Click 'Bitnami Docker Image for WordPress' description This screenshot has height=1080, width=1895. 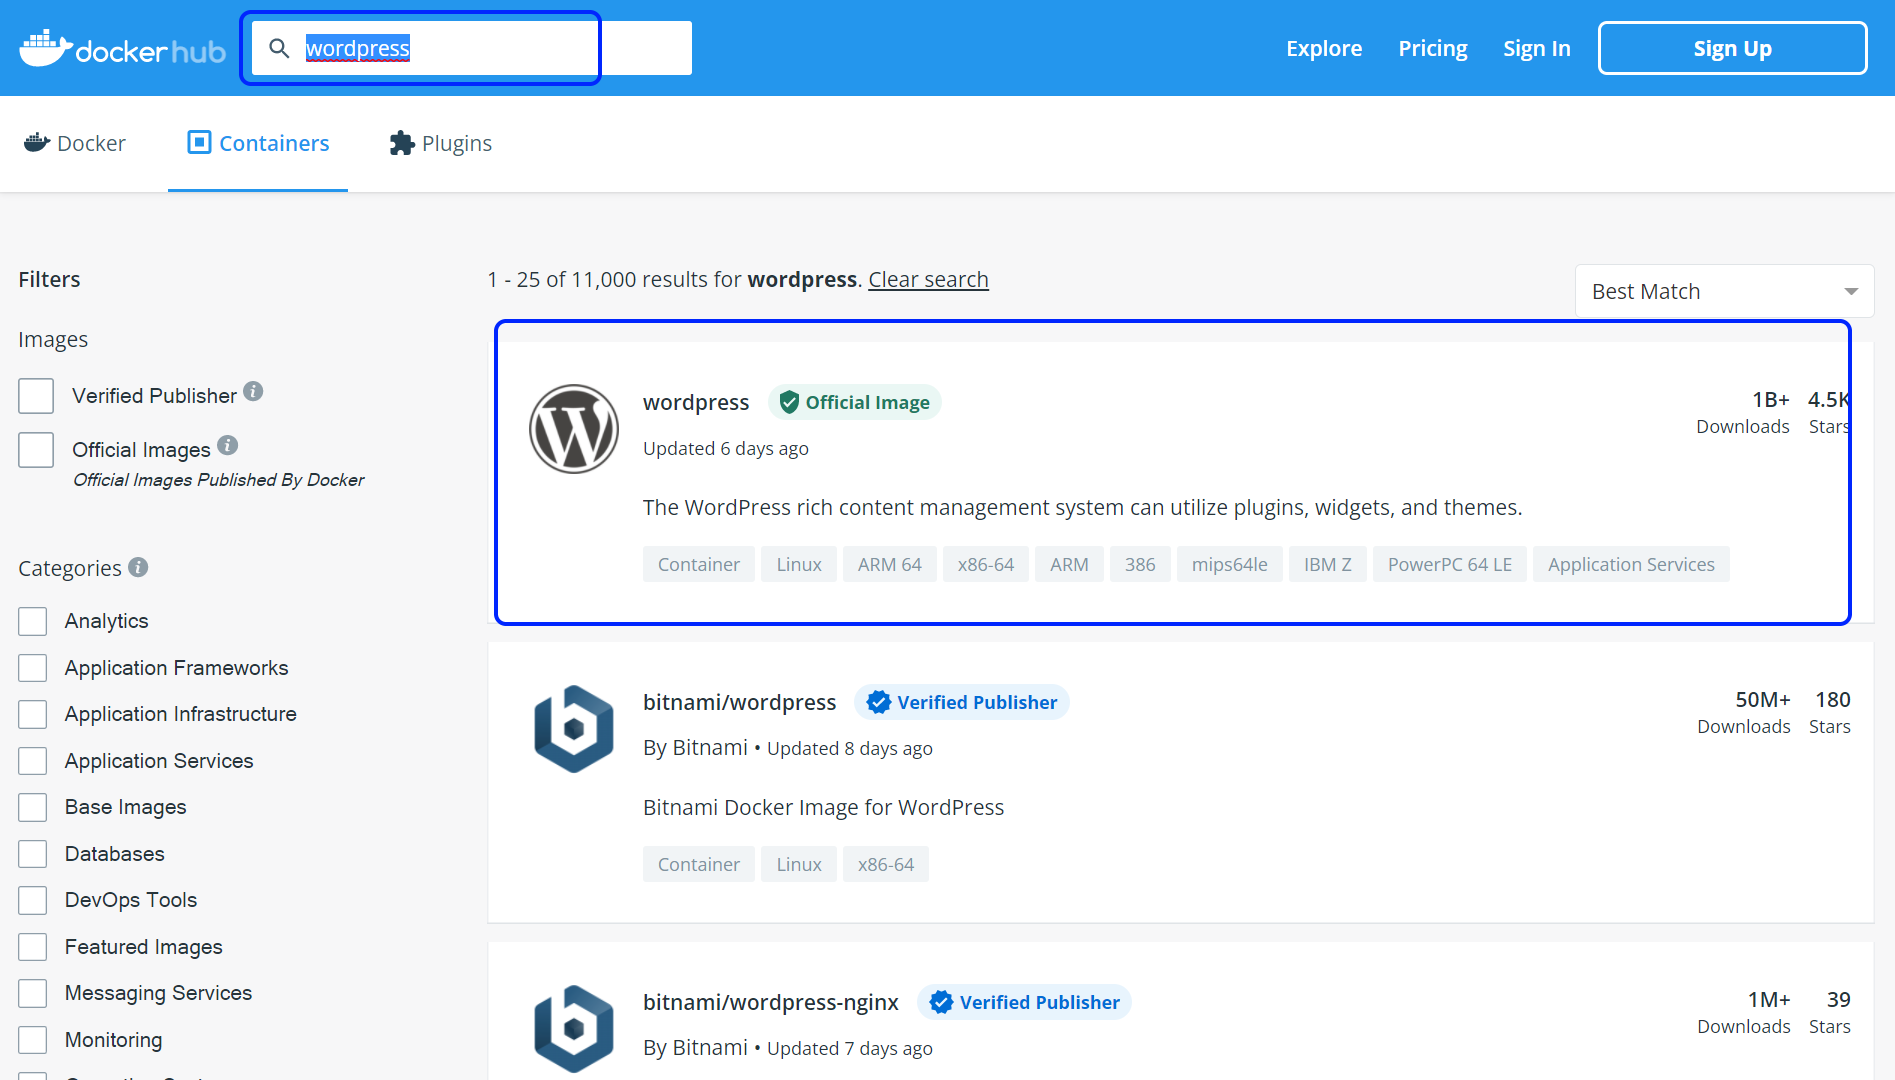tap(823, 807)
